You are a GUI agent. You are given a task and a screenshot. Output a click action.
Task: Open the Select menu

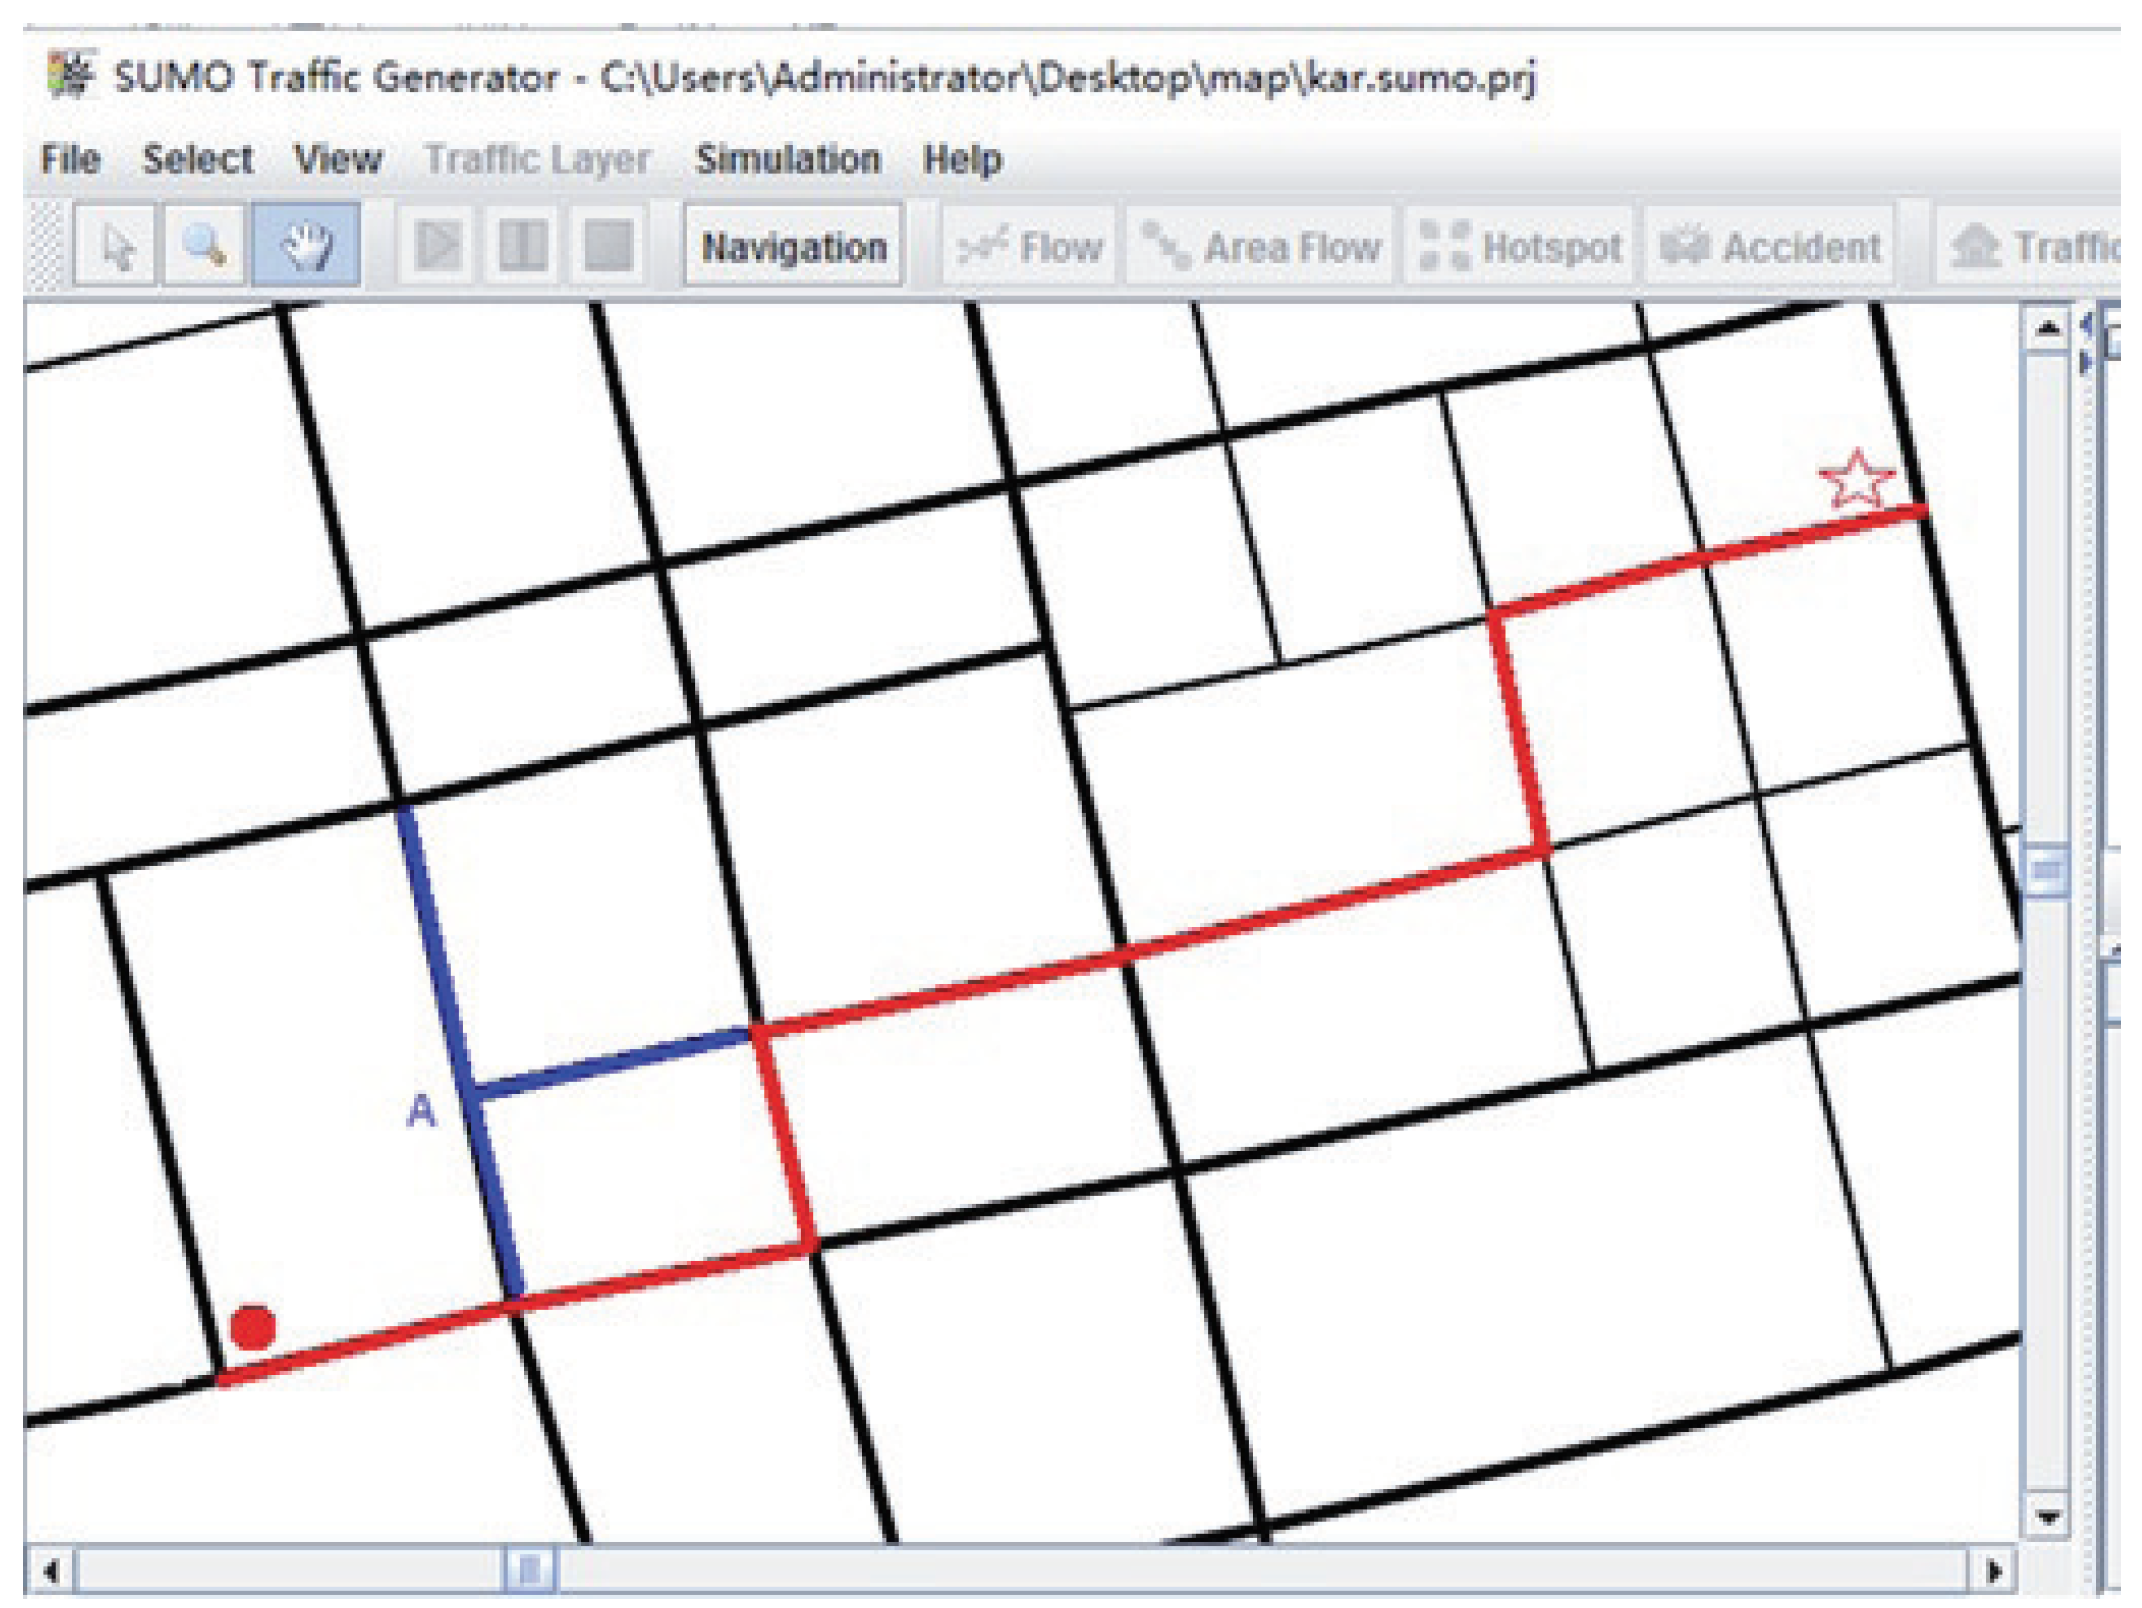click(x=197, y=159)
